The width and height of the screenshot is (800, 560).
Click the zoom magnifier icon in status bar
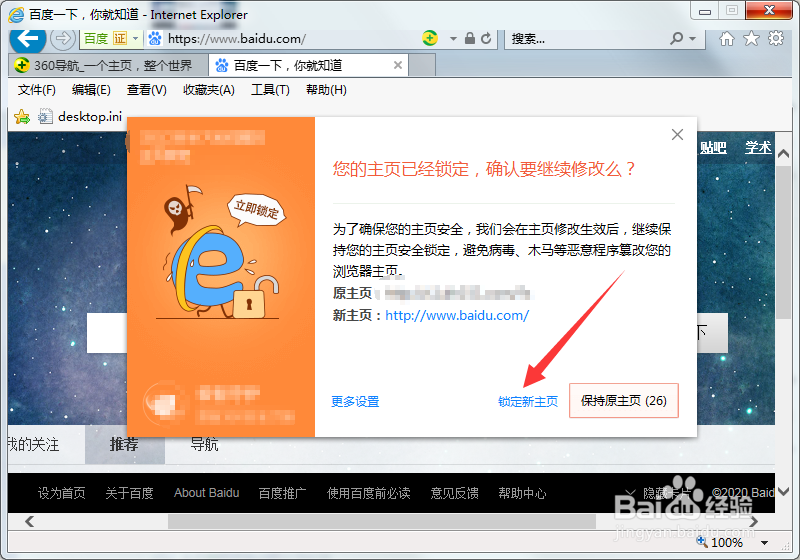(702, 542)
